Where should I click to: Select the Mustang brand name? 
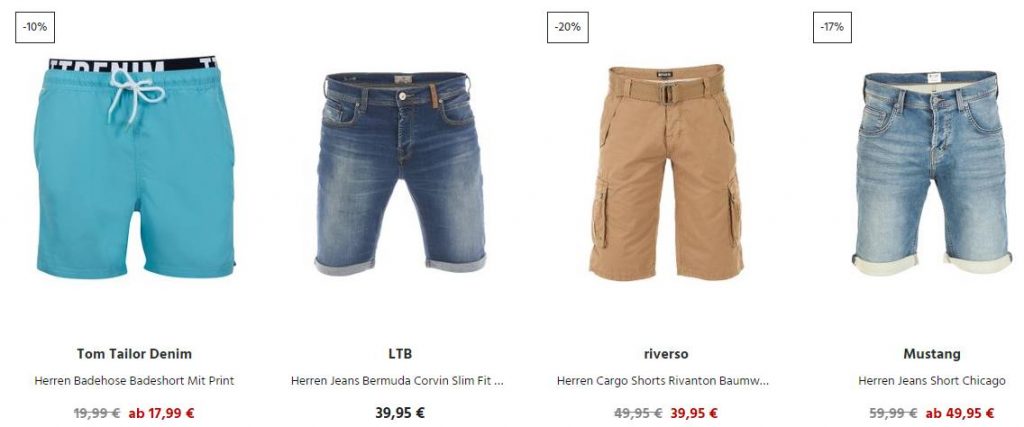932,354
